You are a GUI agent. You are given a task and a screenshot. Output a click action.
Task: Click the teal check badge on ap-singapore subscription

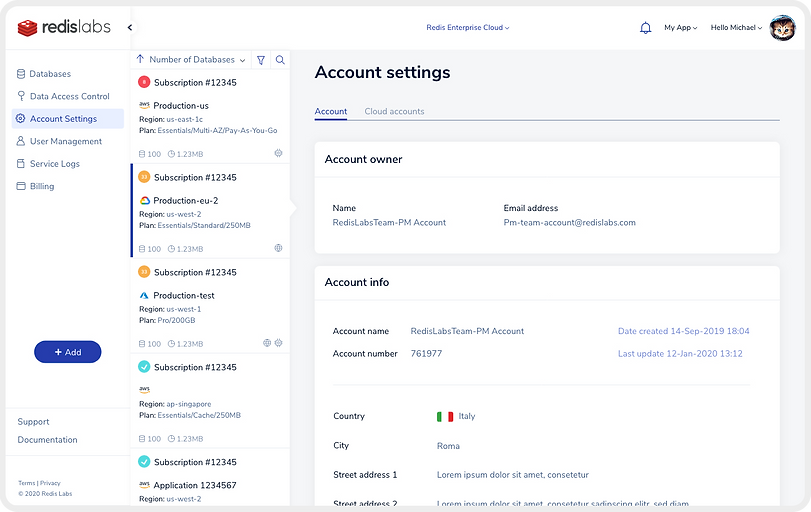click(x=144, y=367)
